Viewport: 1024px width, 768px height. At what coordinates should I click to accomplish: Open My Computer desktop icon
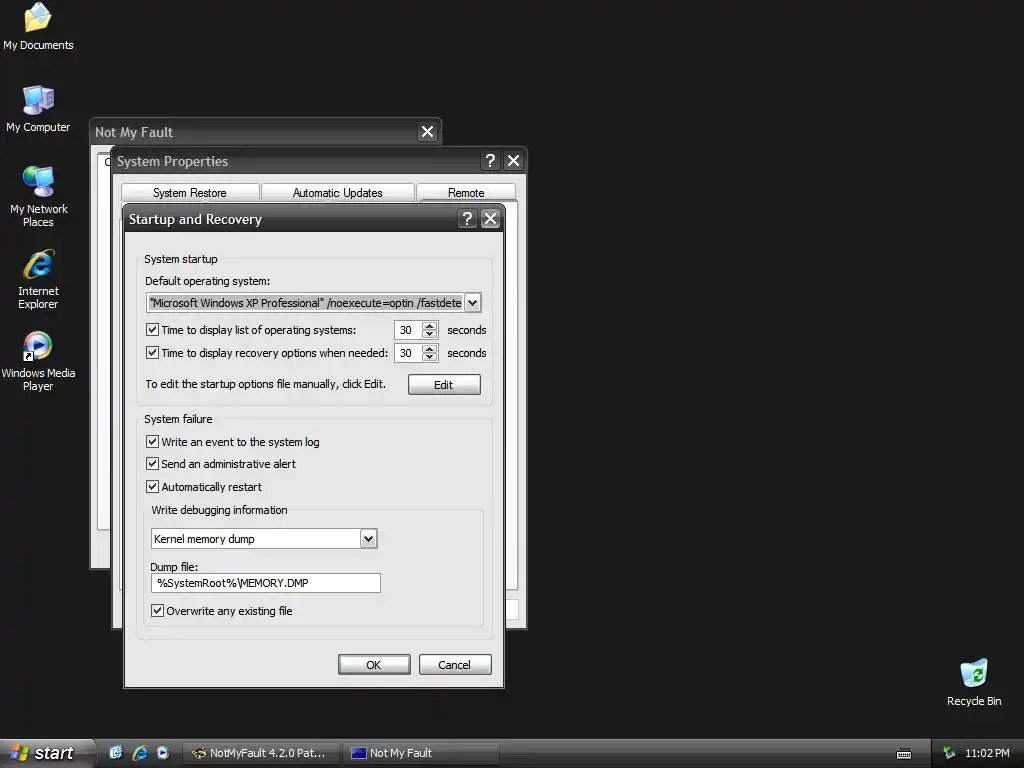[38, 108]
